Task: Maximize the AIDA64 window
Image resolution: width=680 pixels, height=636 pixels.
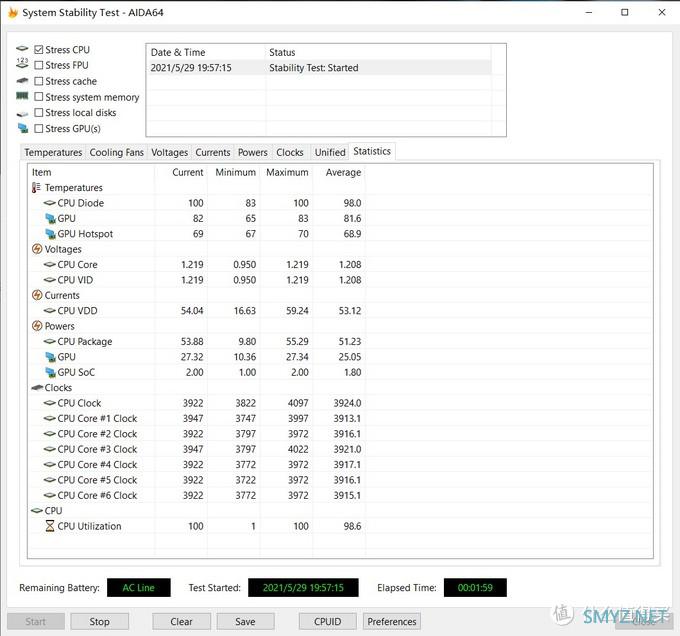Action: point(624,12)
